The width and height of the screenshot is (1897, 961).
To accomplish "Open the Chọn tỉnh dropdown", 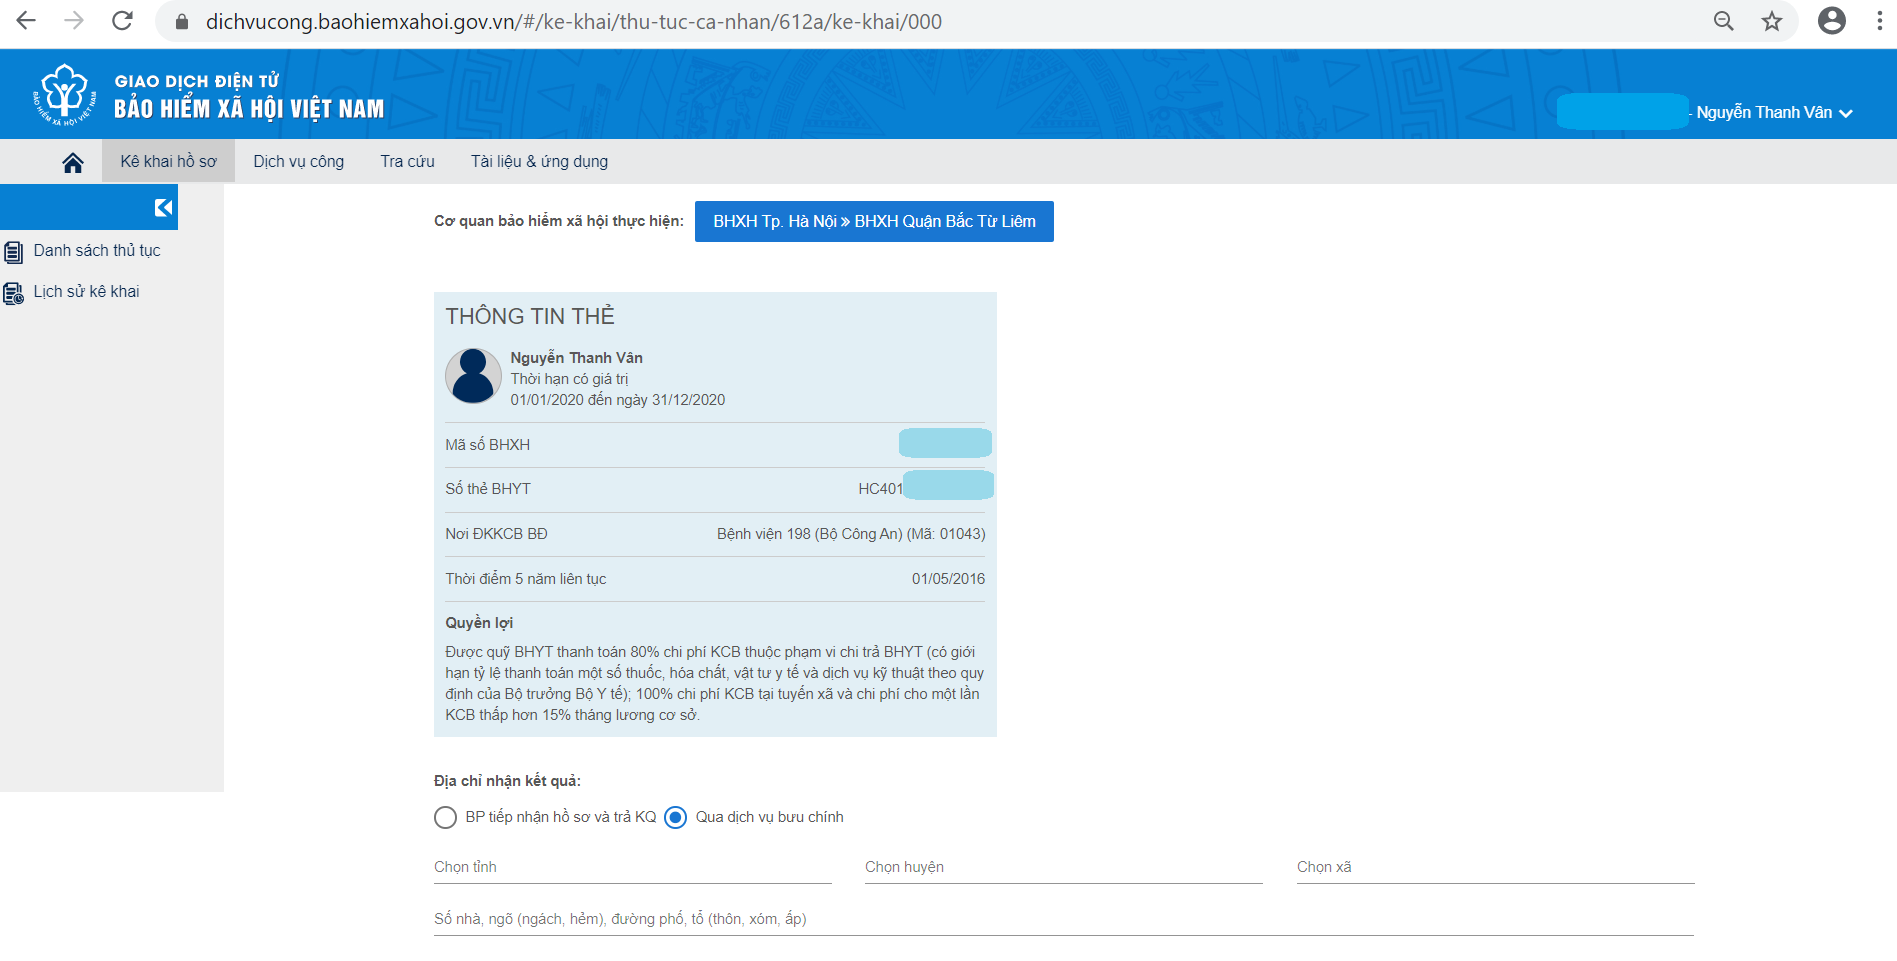I will tap(633, 868).
